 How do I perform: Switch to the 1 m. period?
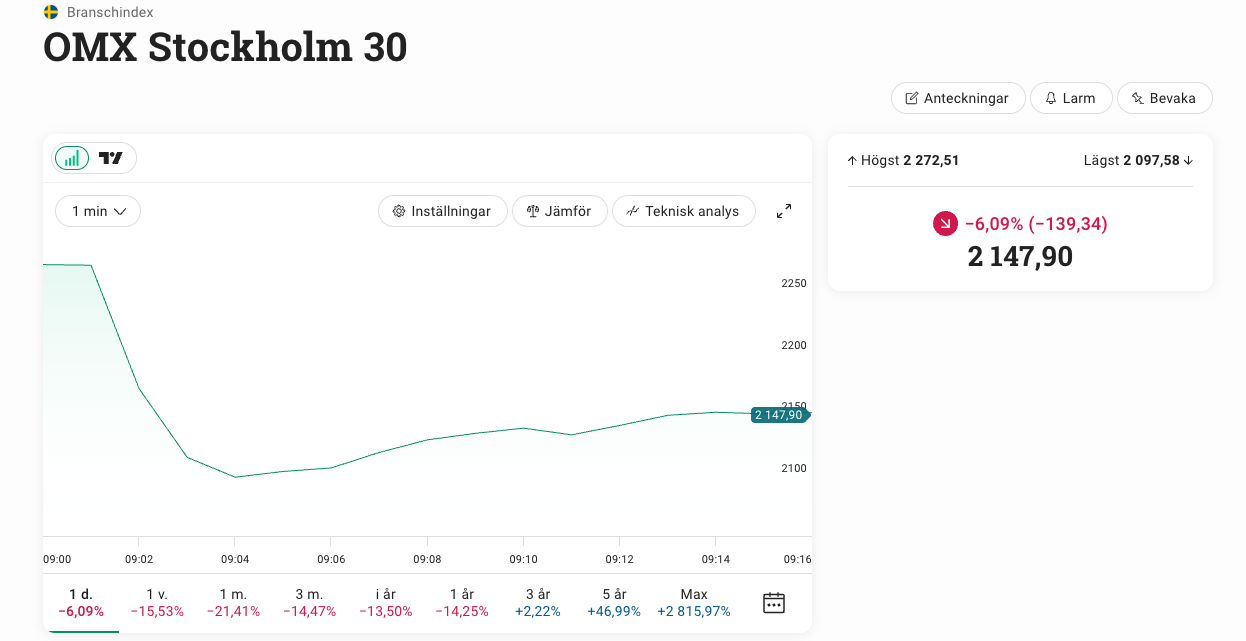[x=233, y=603]
